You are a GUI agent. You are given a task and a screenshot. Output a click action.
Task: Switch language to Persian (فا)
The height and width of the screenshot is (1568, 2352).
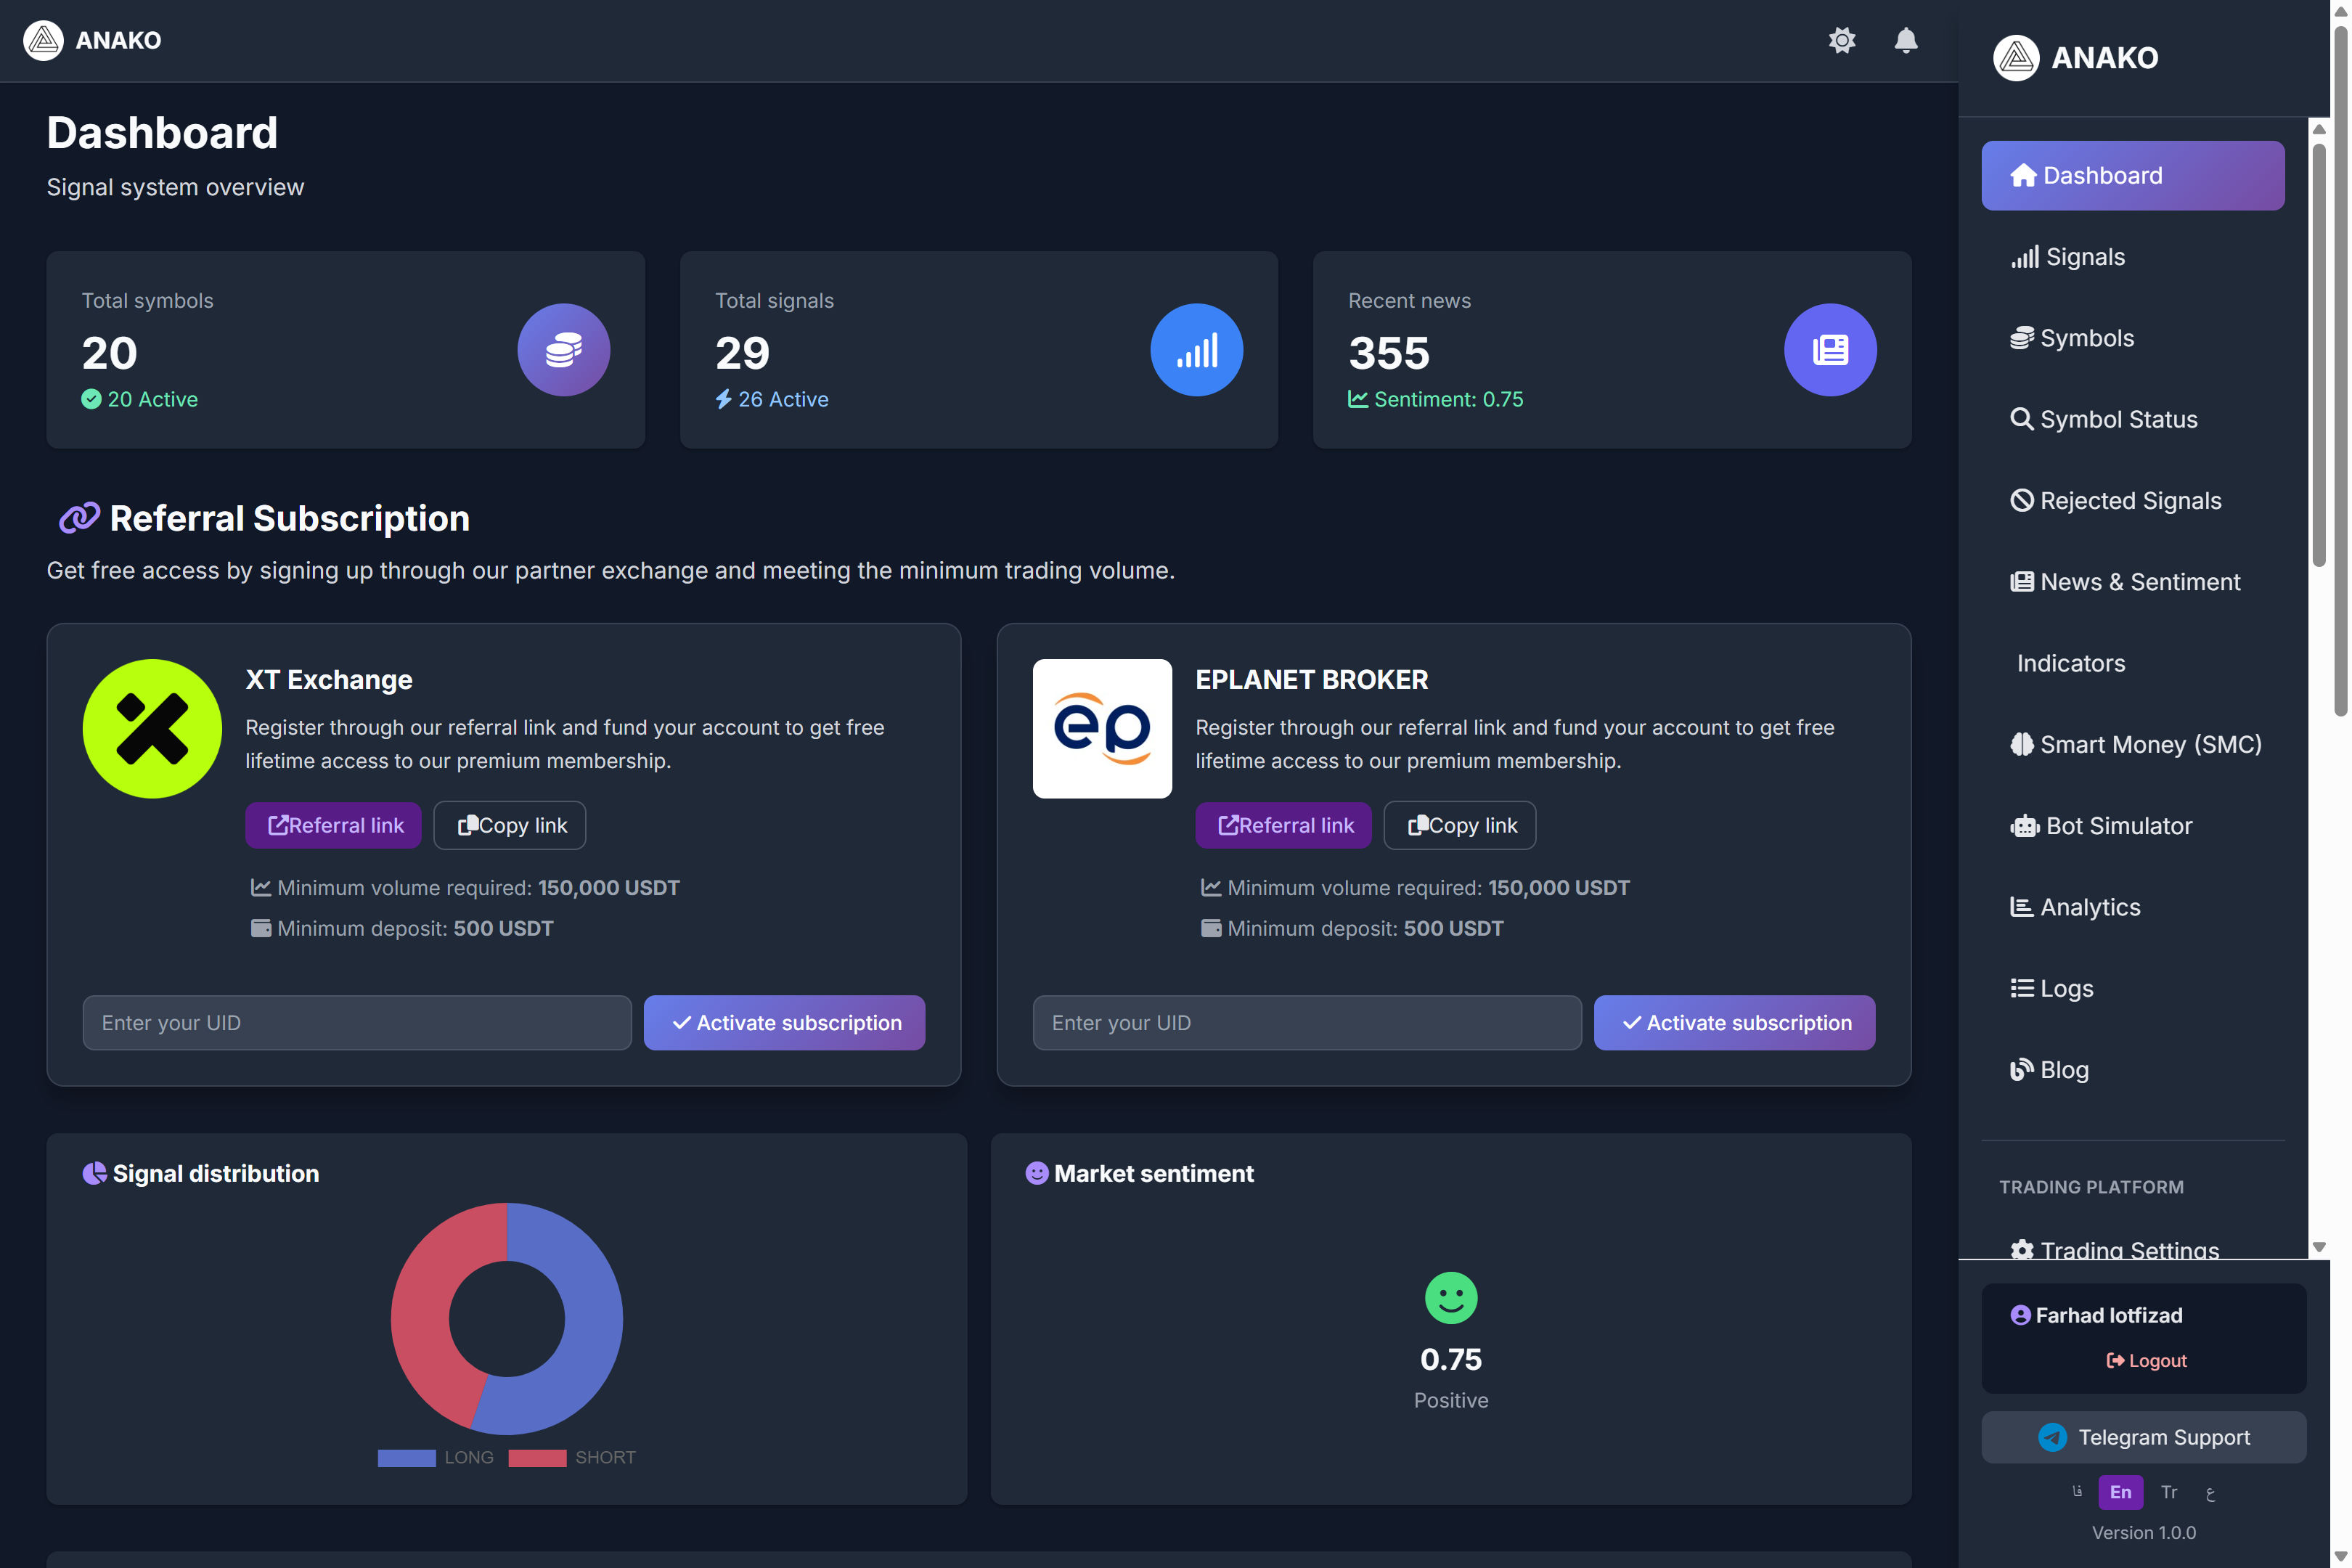[2076, 1492]
